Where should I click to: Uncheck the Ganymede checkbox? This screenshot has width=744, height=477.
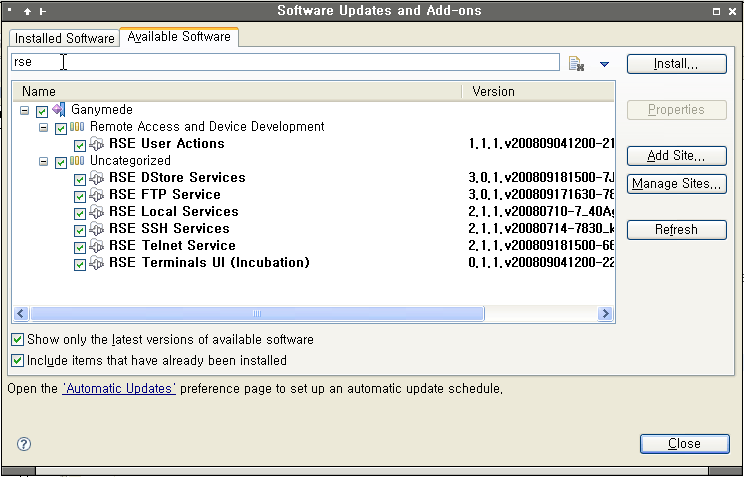click(x=42, y=112)
